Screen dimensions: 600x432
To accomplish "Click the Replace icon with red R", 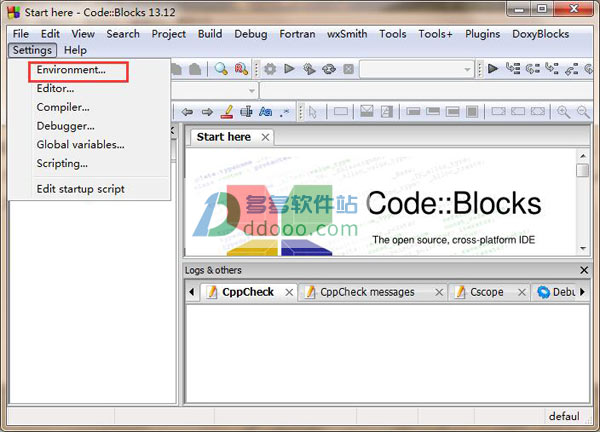I will 241,69.
